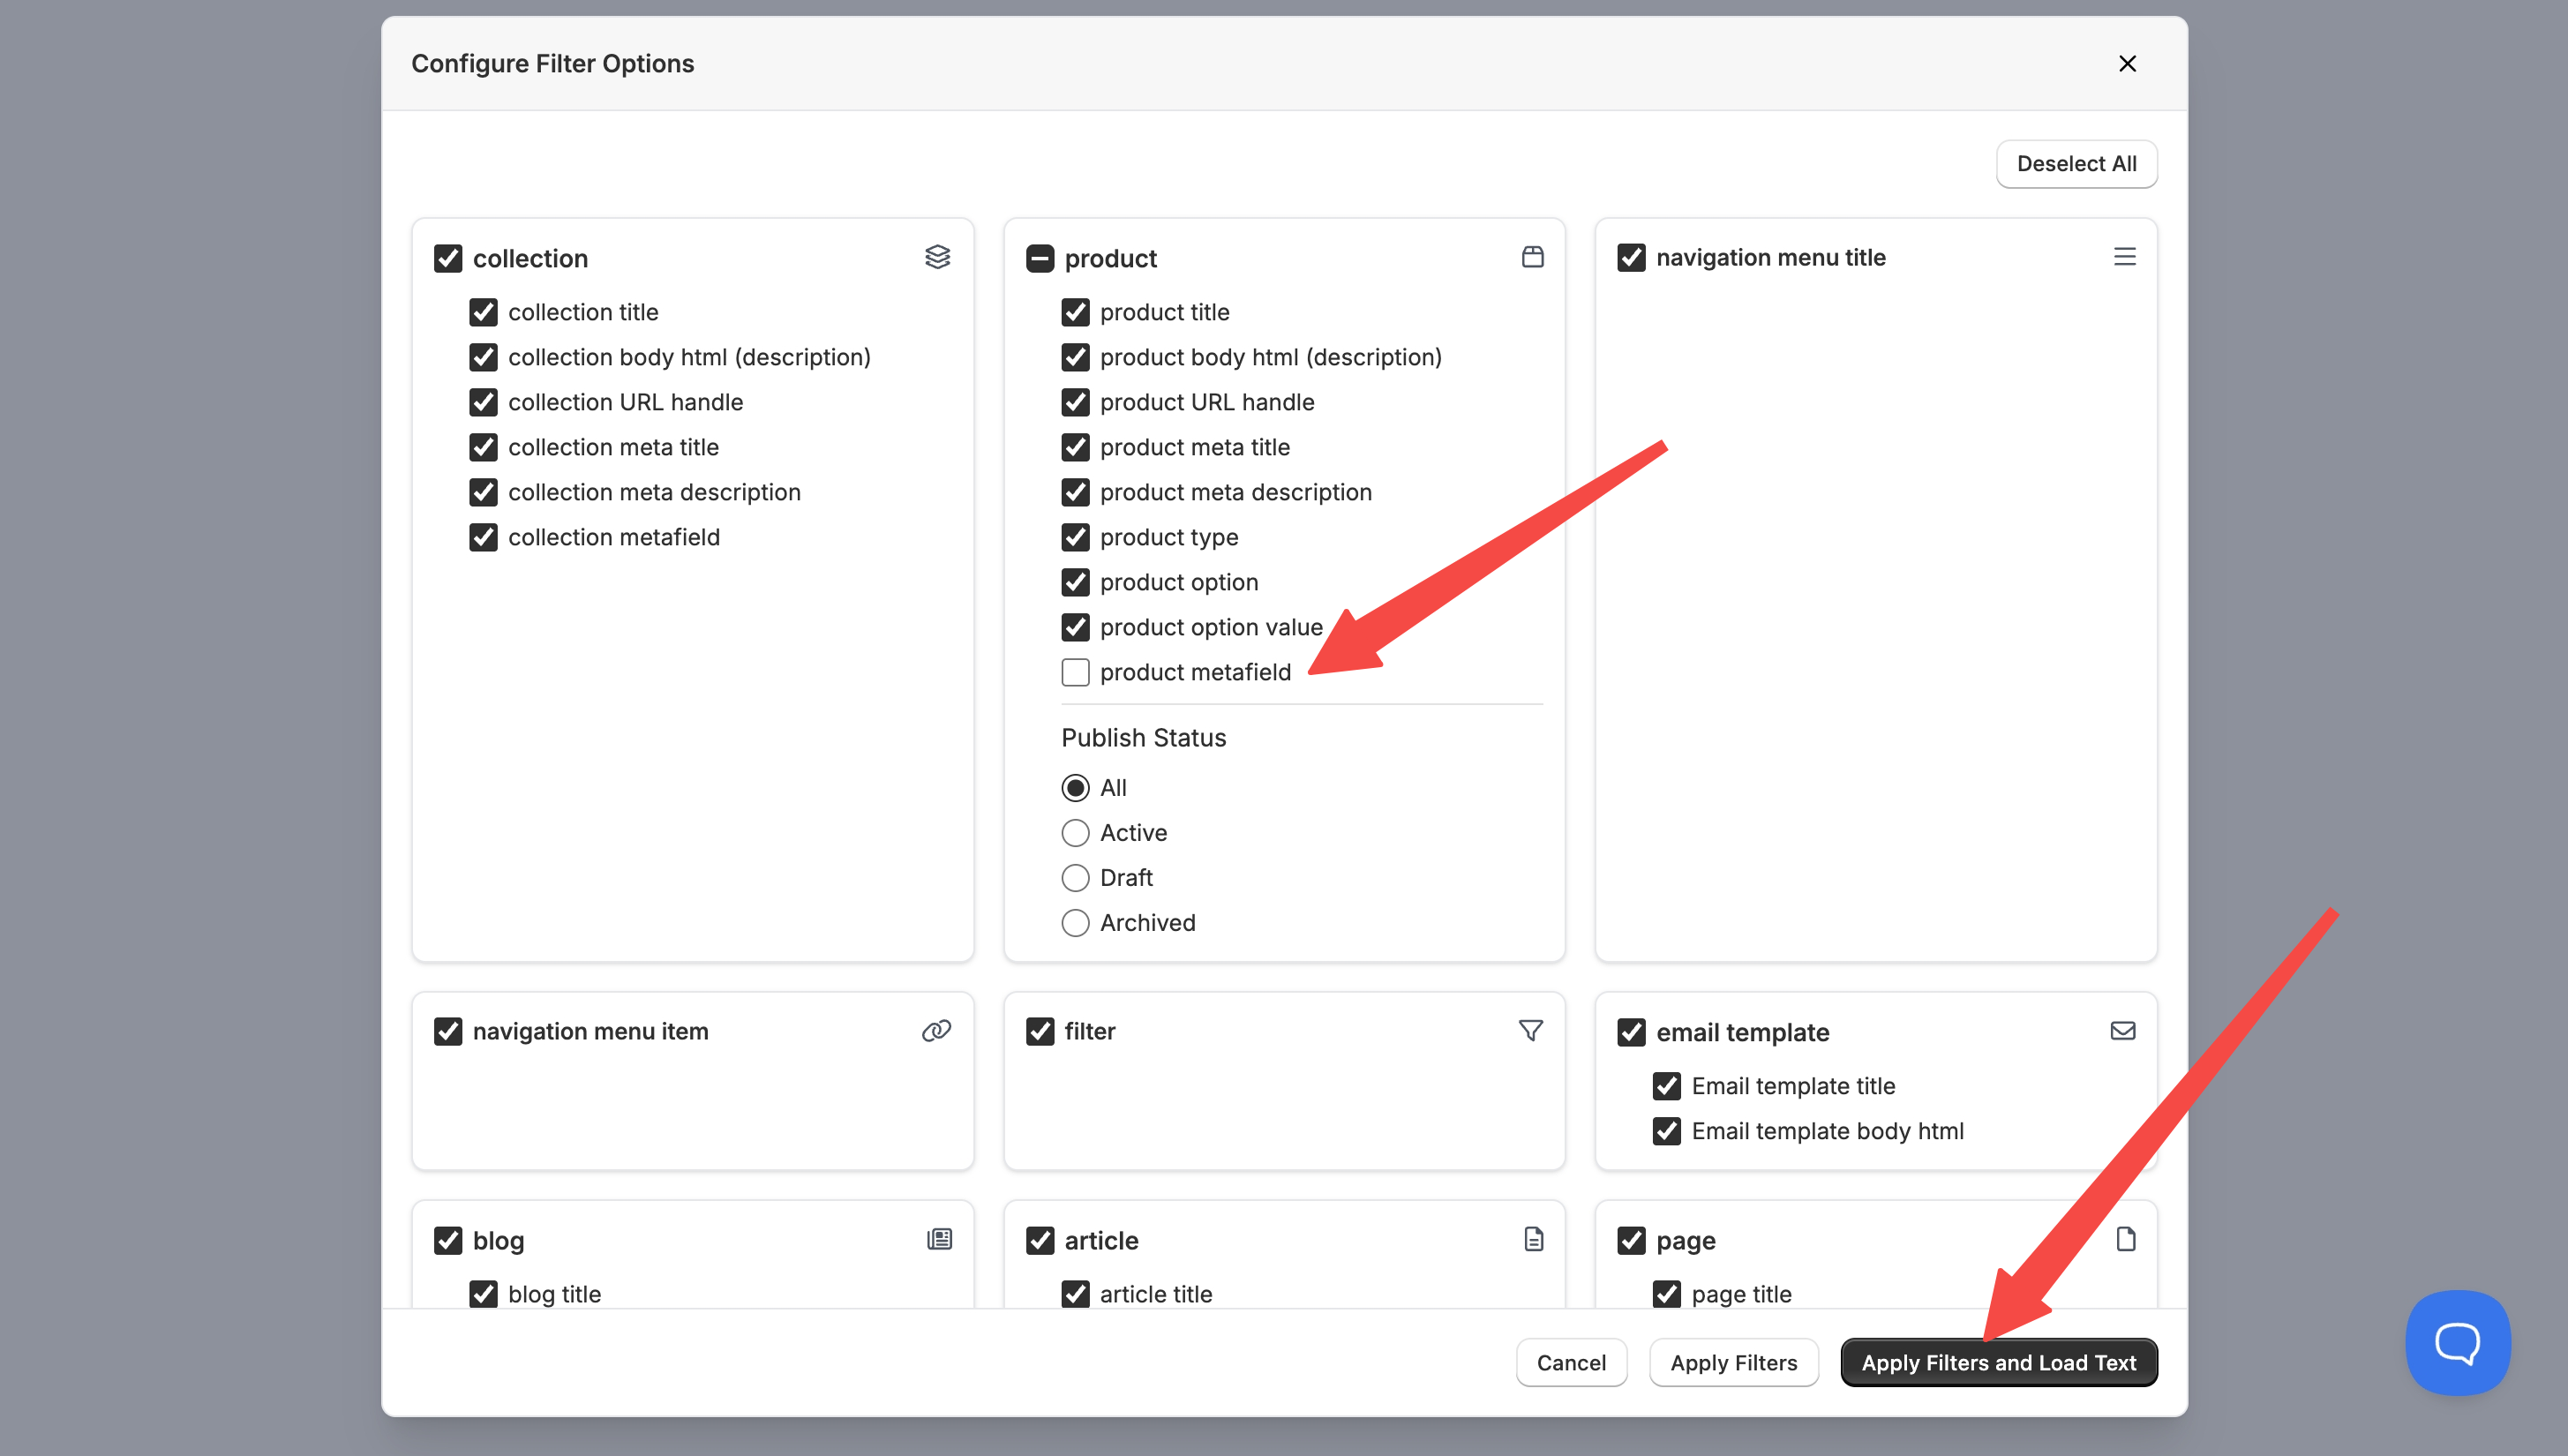Click the filter funnel icon
The width and height of the screenshot is (2568, 1456).
click(1530, 1031)
